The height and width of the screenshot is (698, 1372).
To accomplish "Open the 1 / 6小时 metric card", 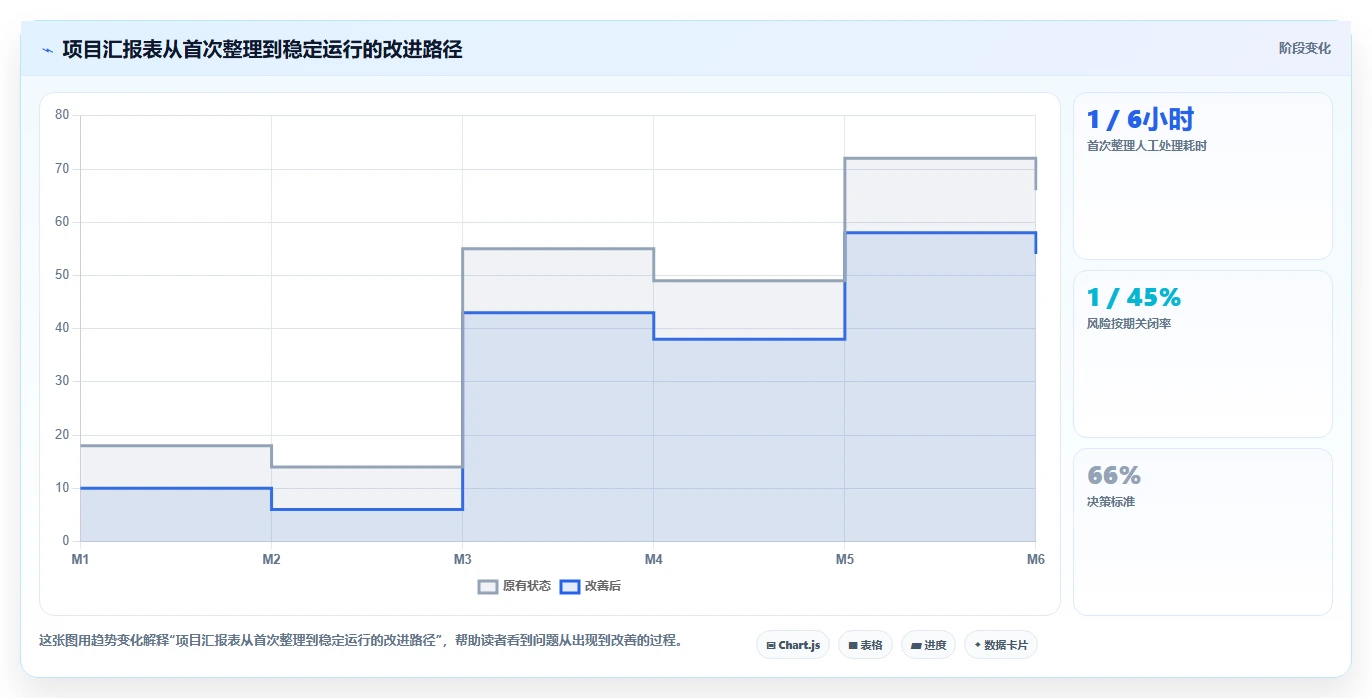I will coord(1203,176).
